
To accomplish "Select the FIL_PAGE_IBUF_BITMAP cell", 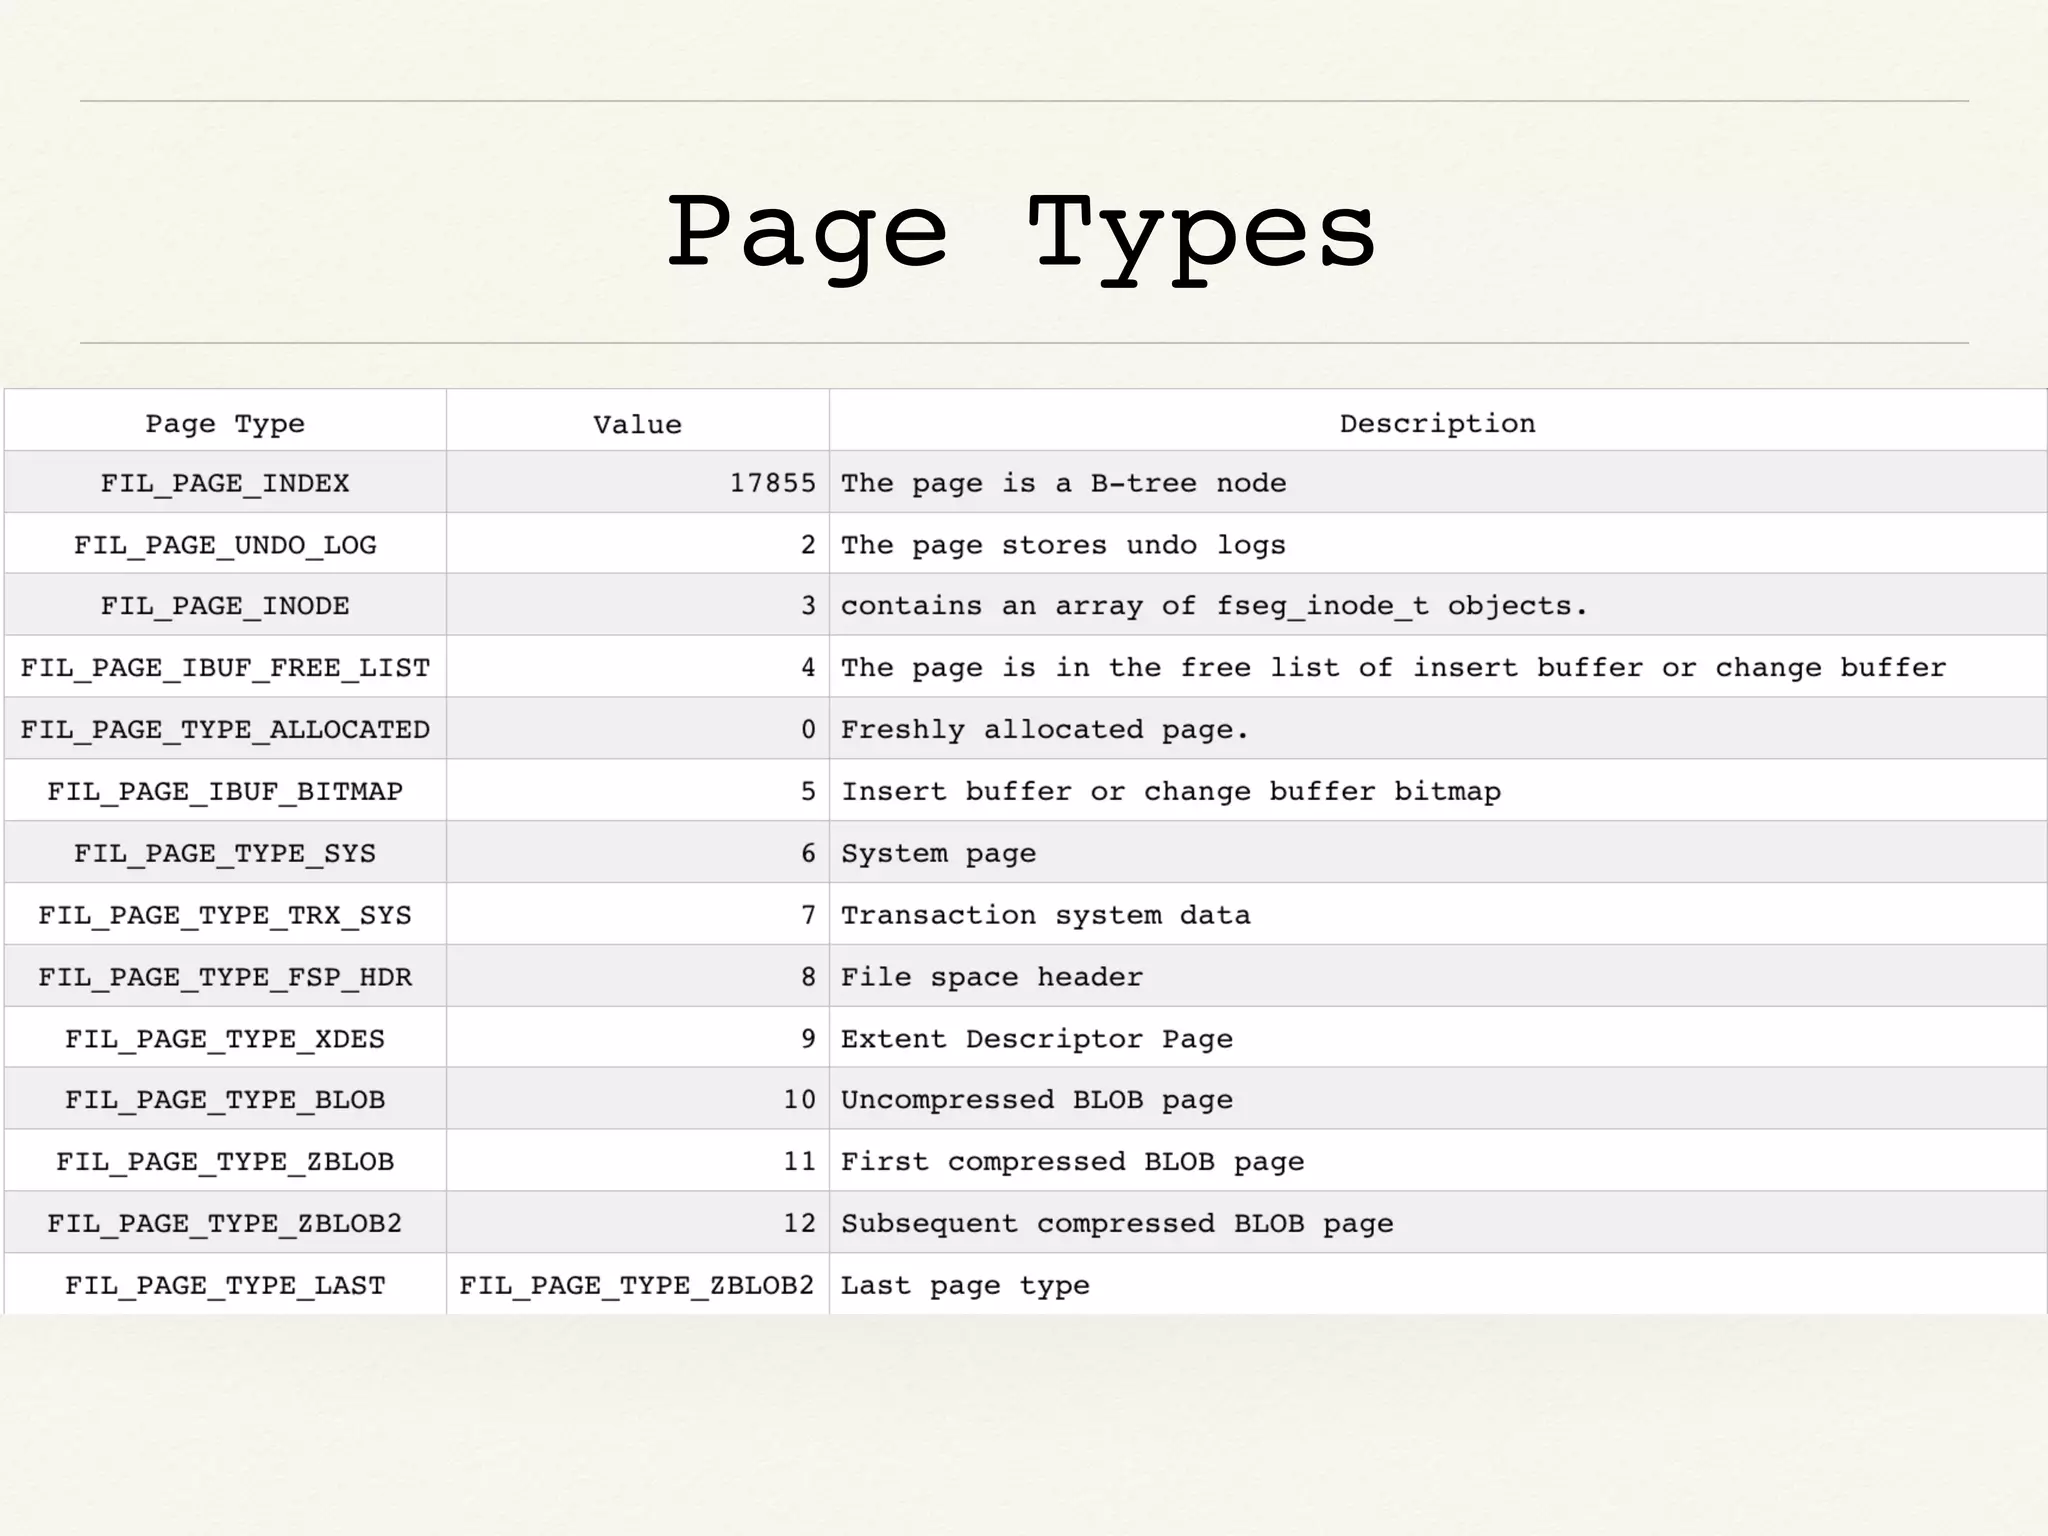I will pos(225,792).
